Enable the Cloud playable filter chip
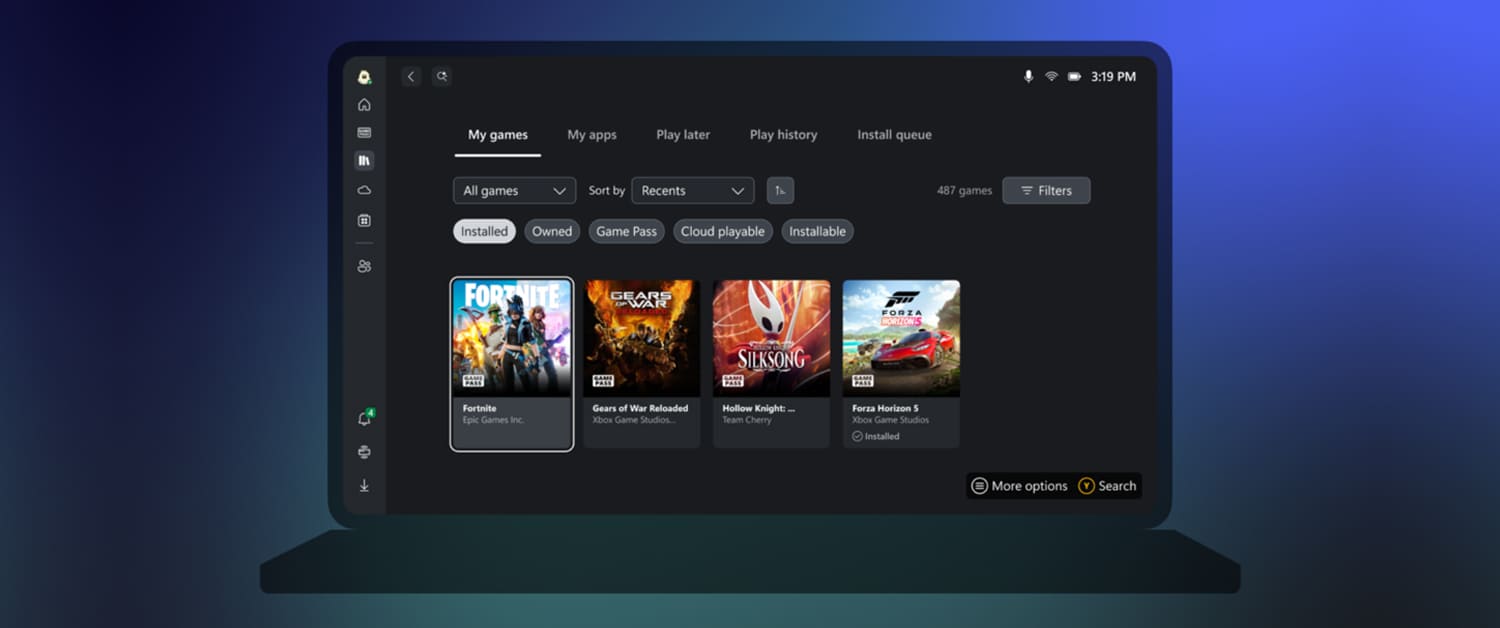 coord(722,231)
